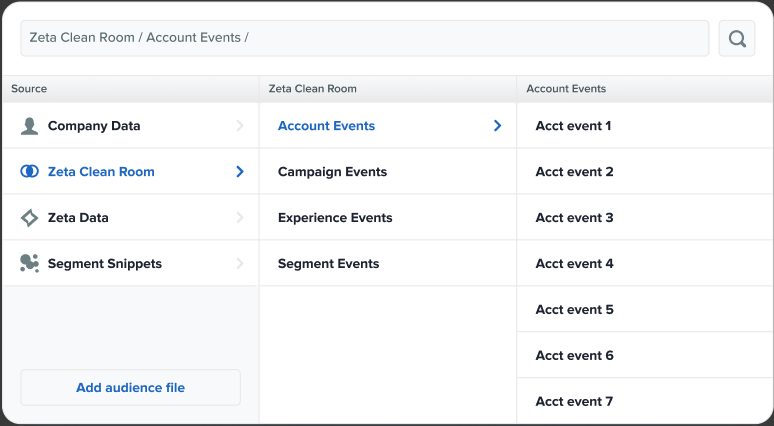This screenshot has height=426, width=774.
Task: Click the Company Data person icon
Action: [x=29, y=126]
